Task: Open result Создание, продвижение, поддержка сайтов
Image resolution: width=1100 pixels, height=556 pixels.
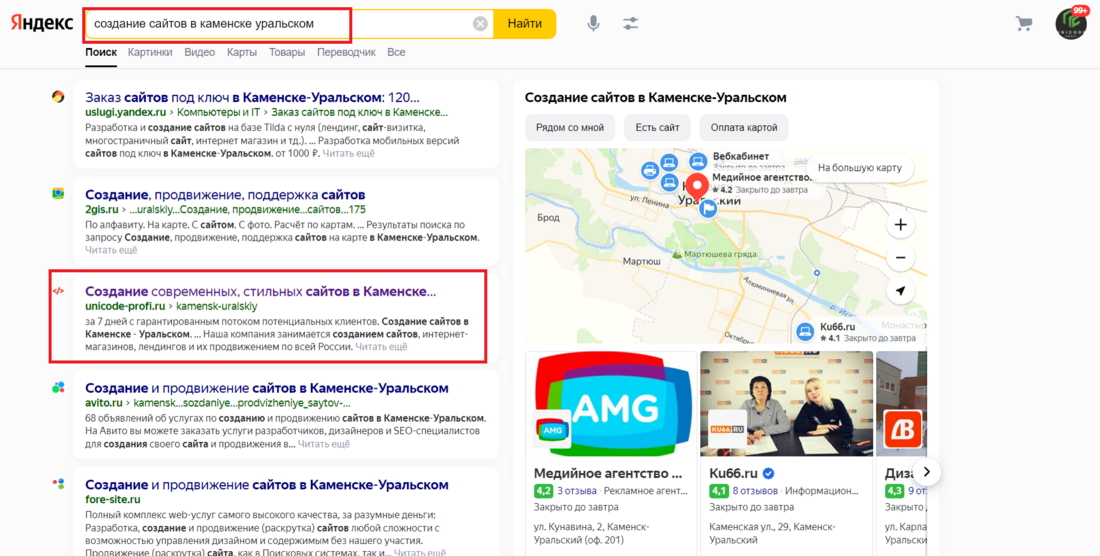Action: coord(225,194)
